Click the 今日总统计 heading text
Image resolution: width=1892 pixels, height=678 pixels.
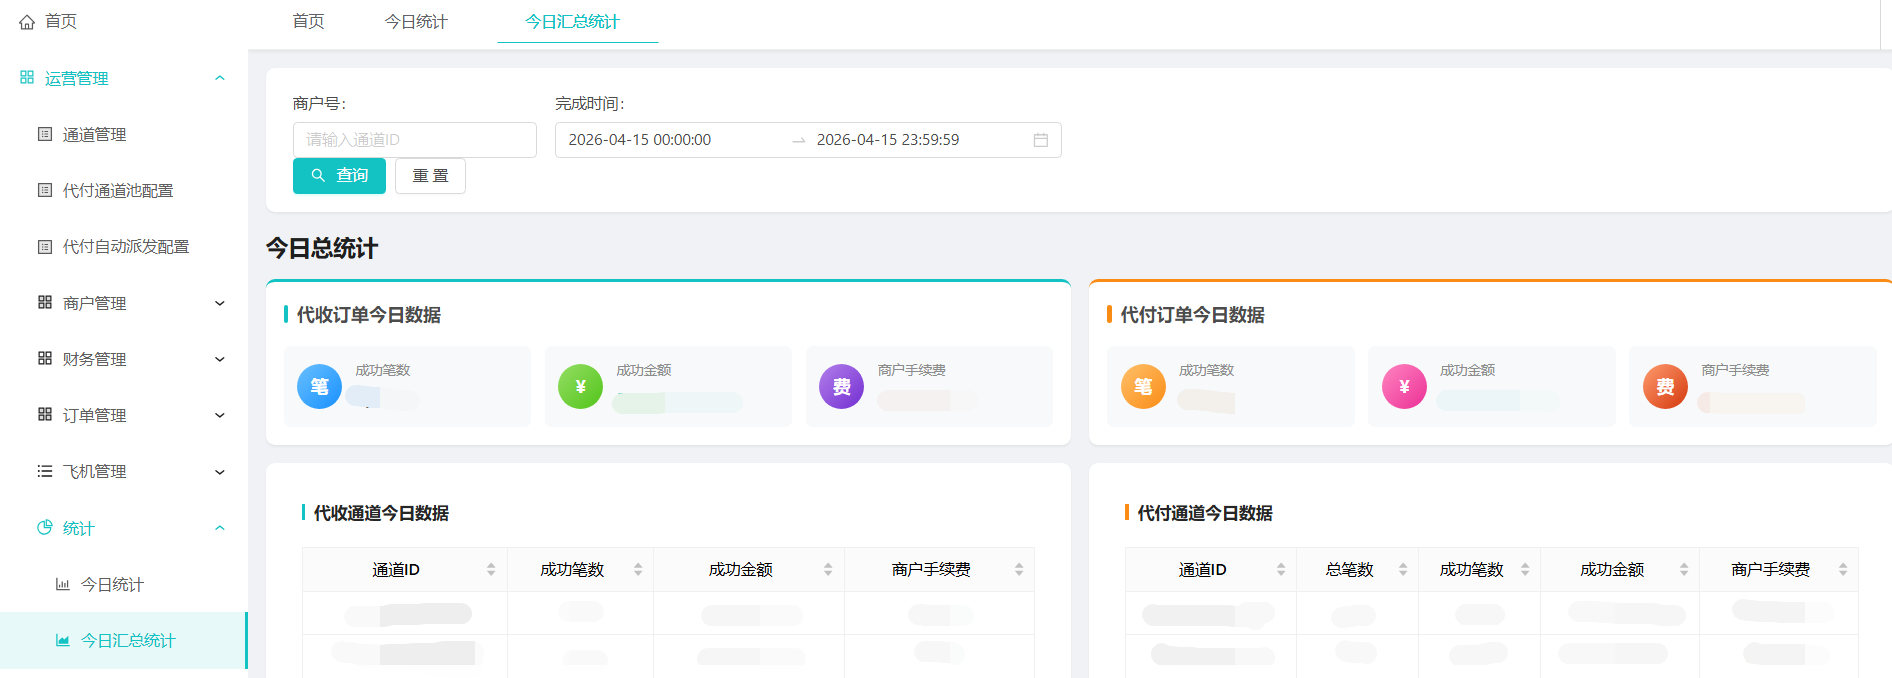(x=322, y=248)
